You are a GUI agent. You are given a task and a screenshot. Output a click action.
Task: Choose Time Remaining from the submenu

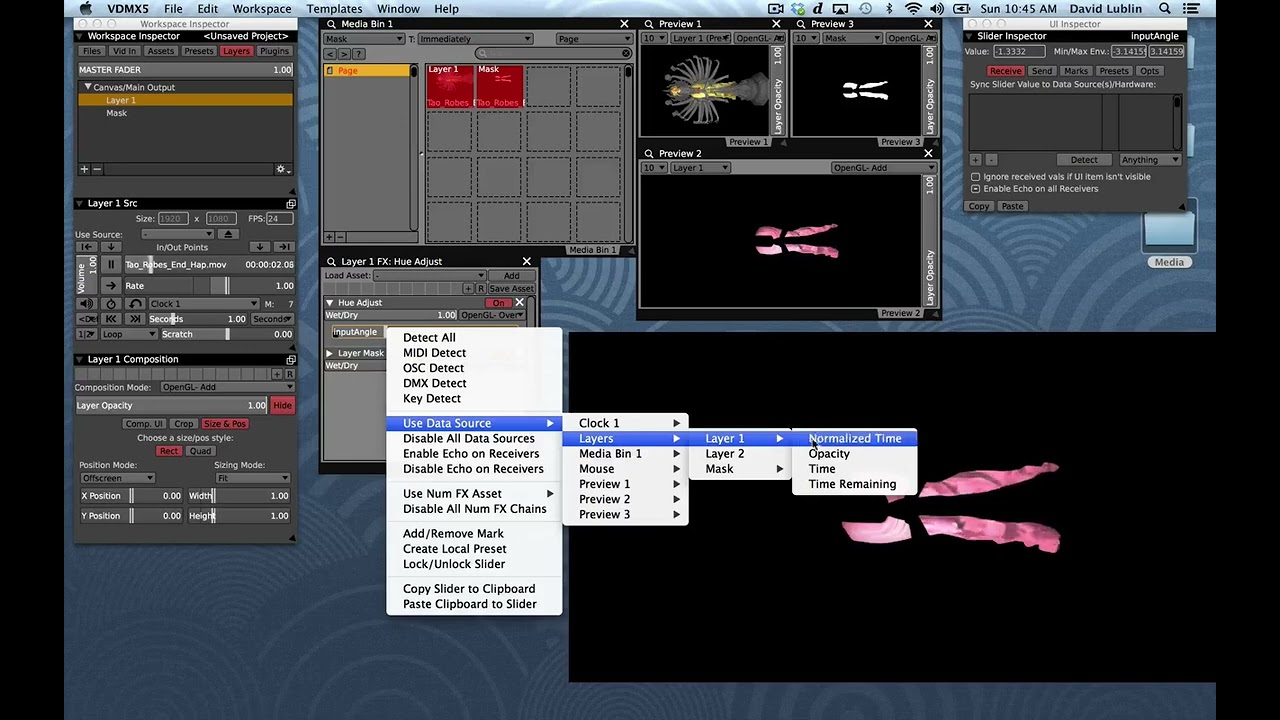coord(852,484)
